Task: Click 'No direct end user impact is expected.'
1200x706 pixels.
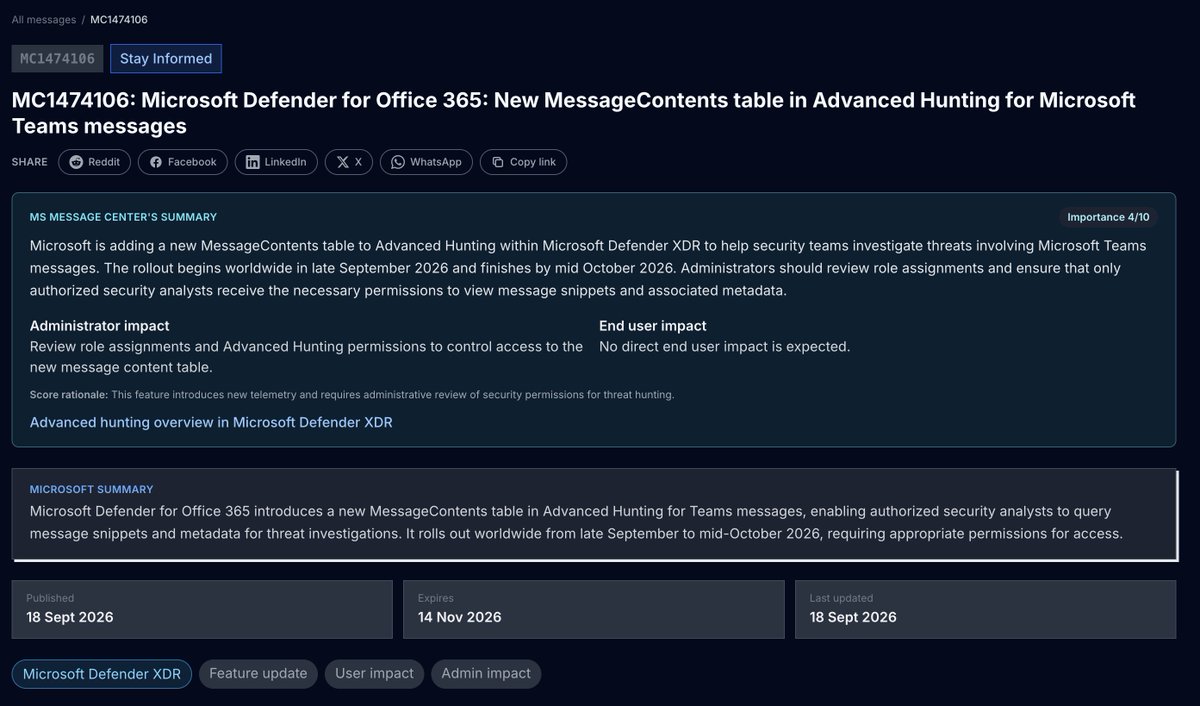Action: 725,347
